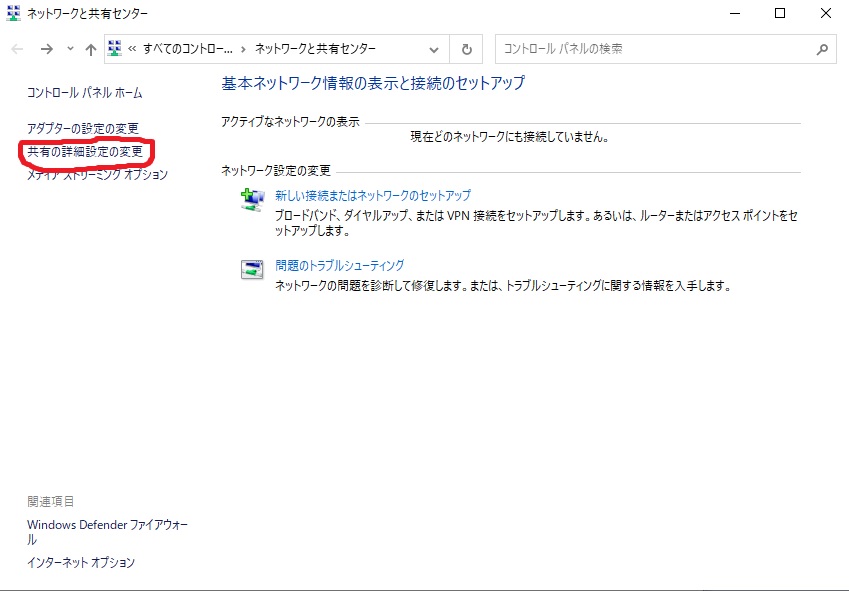Click the up one level arrow
The height and width of the screenshot is (591, 849).
click(92, 48)
